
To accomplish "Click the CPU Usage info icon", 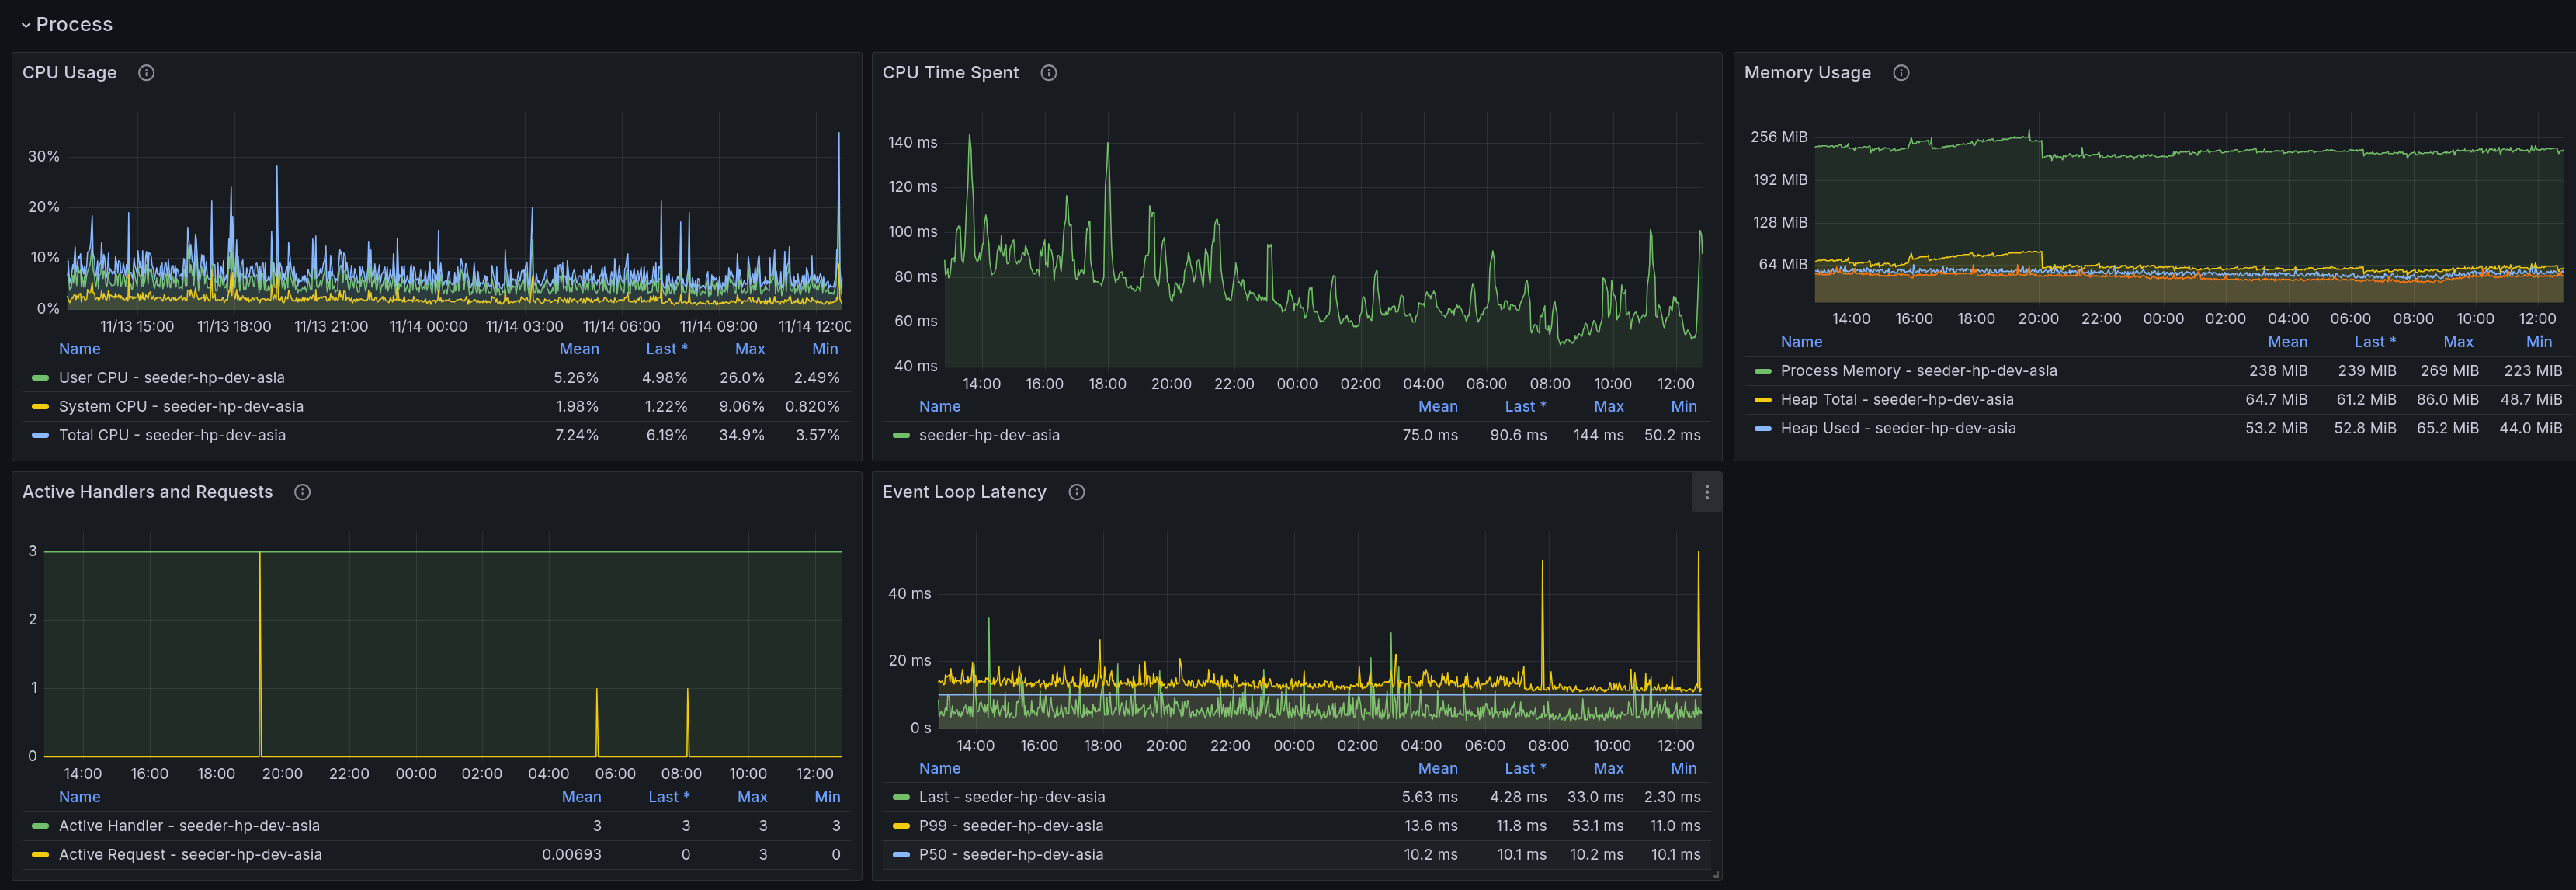I will 146,73.
